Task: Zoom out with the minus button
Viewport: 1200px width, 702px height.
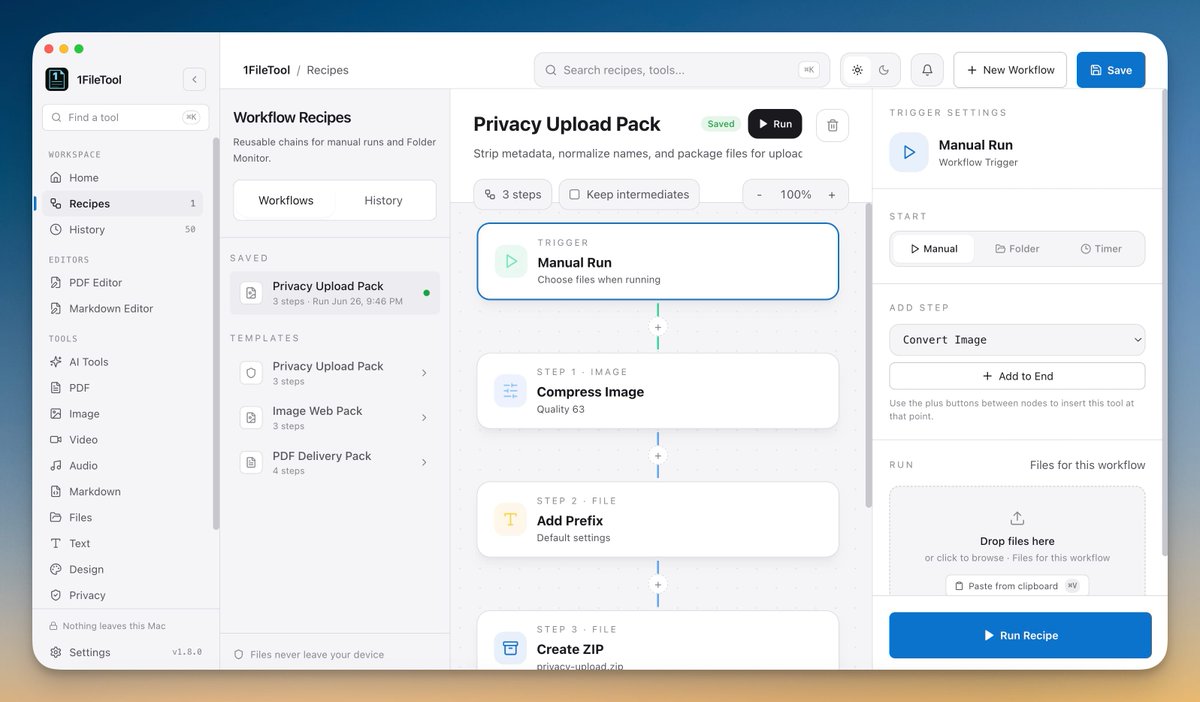Action: pyautogui.click(x=759, y=194)
